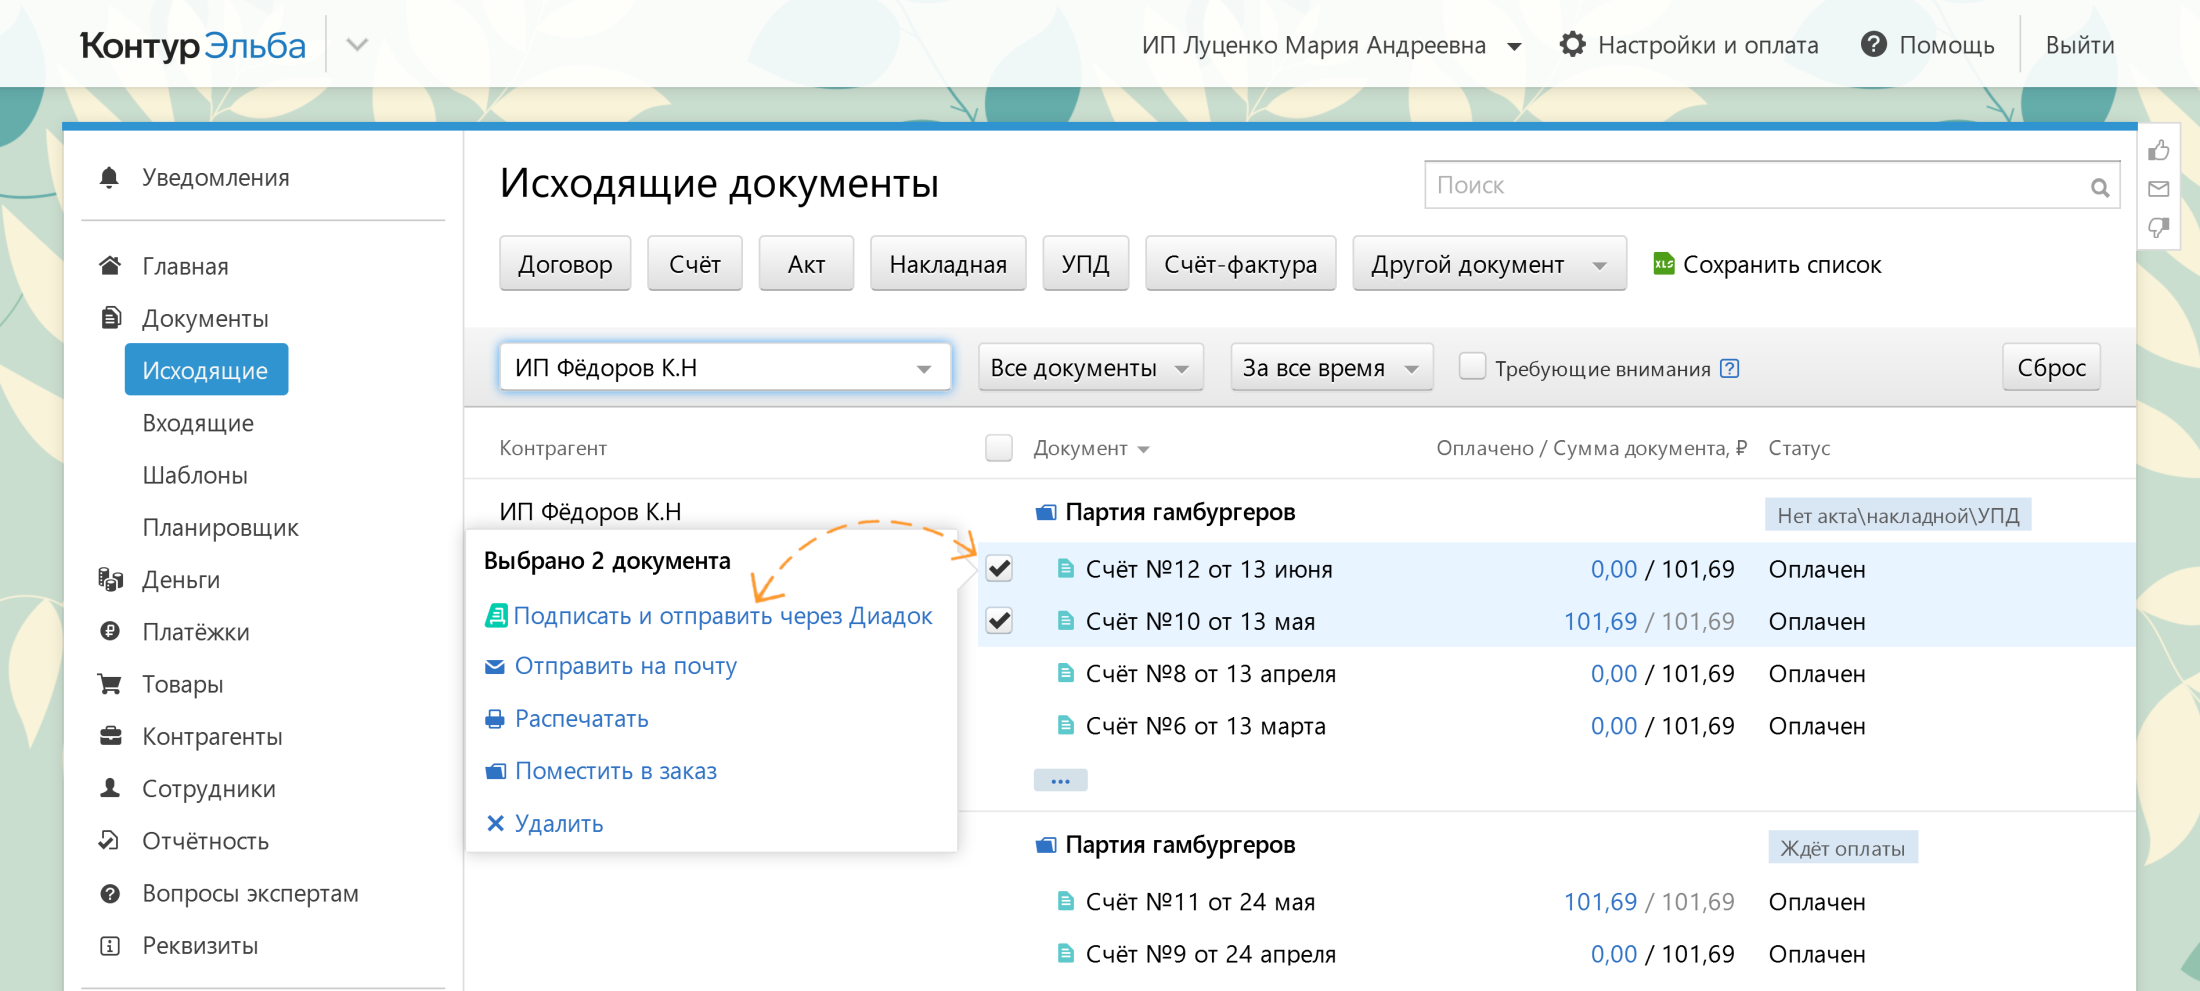Screen dimensions: 2200x991
Task: Open the Все документы dropdown
Action: 1090,367
